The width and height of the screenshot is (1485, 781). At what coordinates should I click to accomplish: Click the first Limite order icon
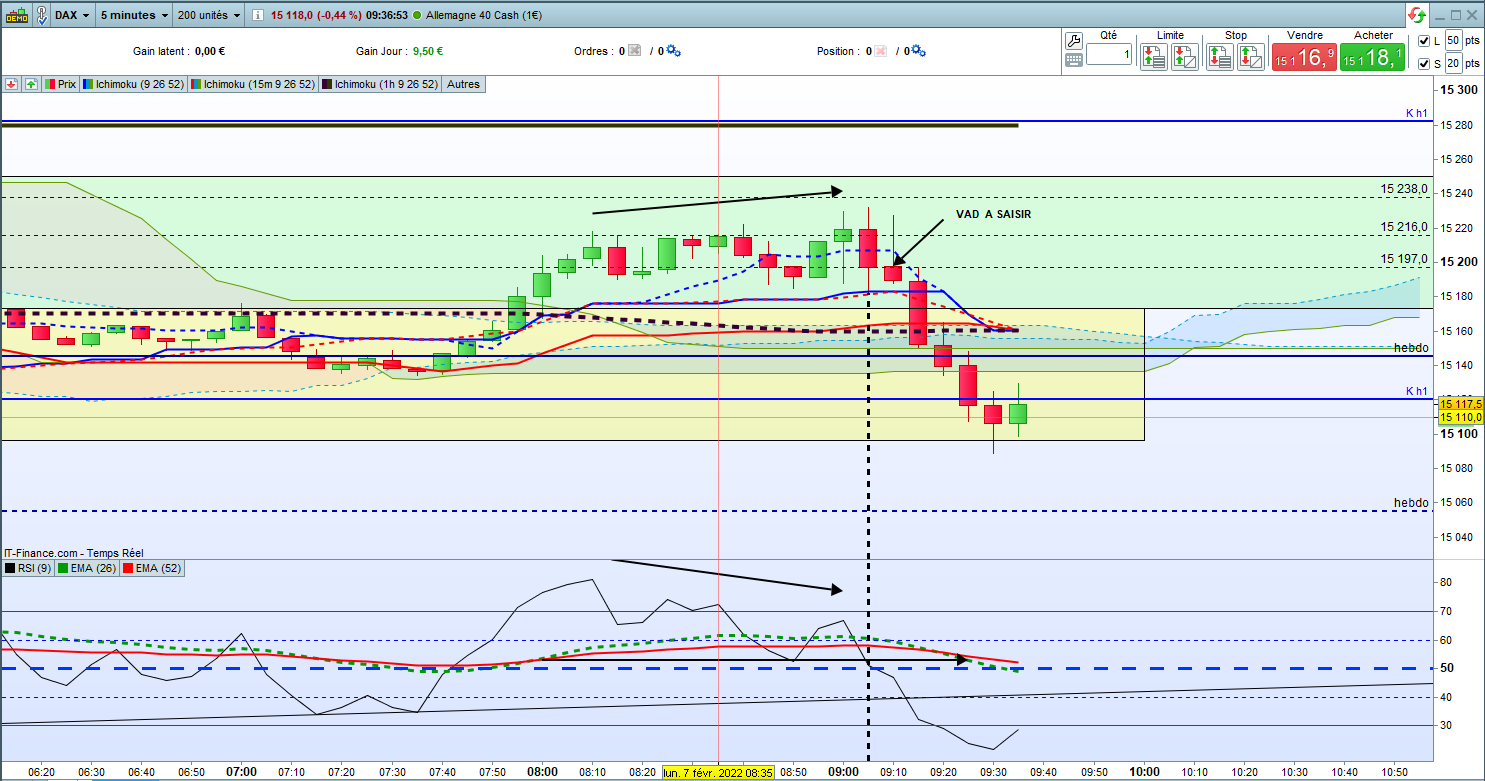tap(1154, 56)
